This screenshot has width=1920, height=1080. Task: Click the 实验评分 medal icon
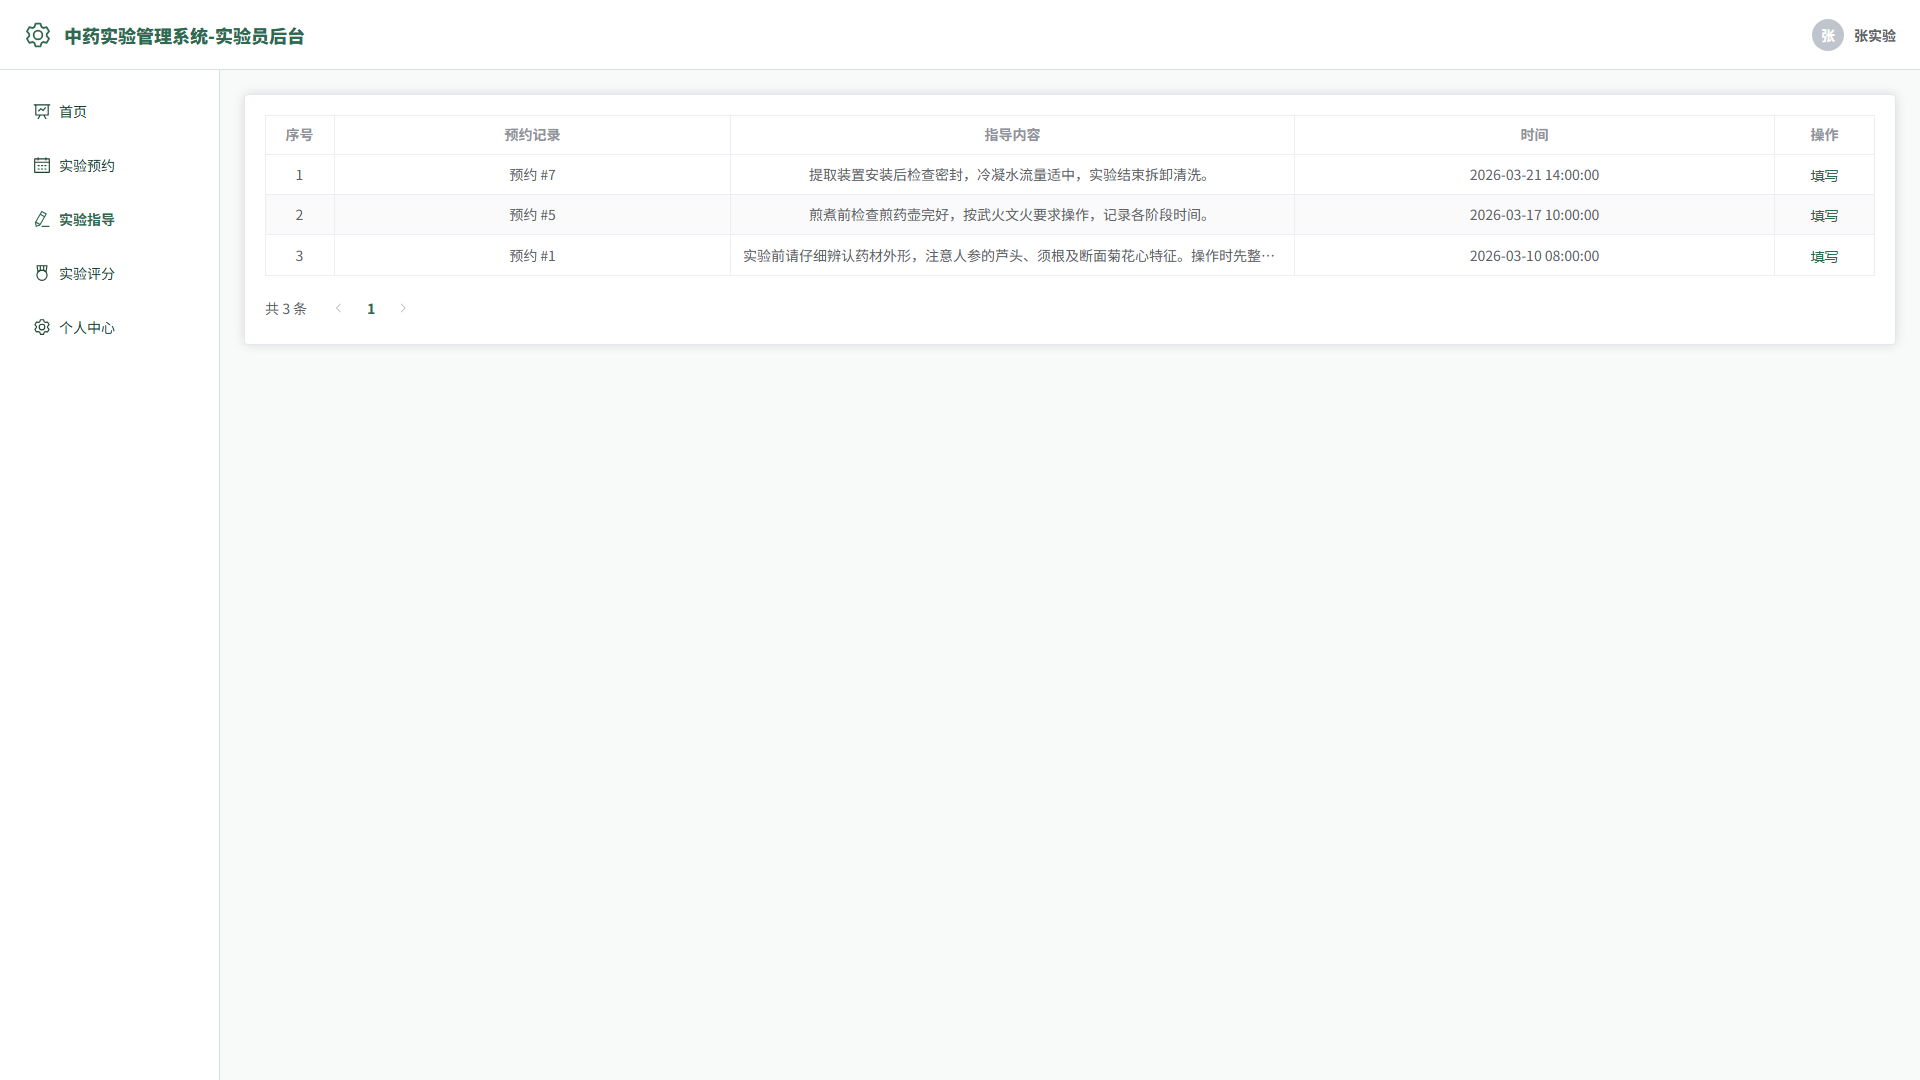pos(42,273)
